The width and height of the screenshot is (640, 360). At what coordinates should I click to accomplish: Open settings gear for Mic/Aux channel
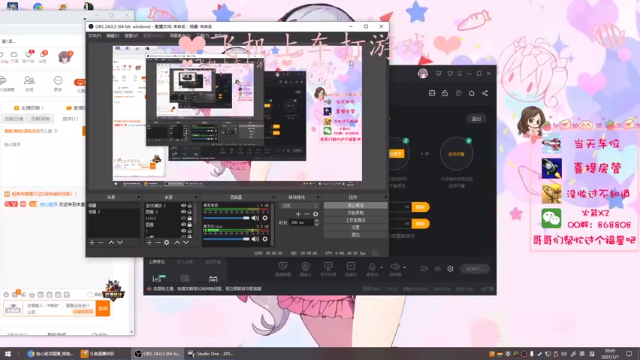point(265,239)
